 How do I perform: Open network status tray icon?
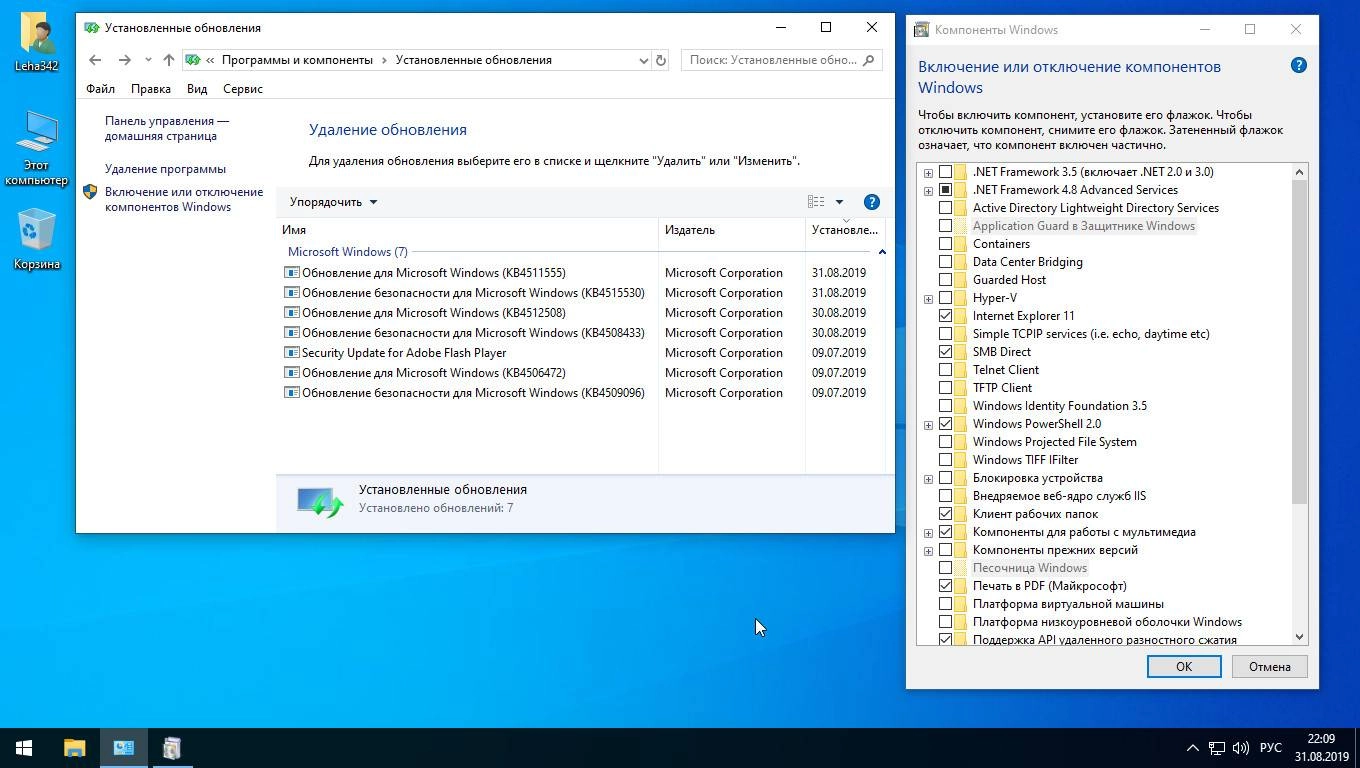pos(1217,748)
